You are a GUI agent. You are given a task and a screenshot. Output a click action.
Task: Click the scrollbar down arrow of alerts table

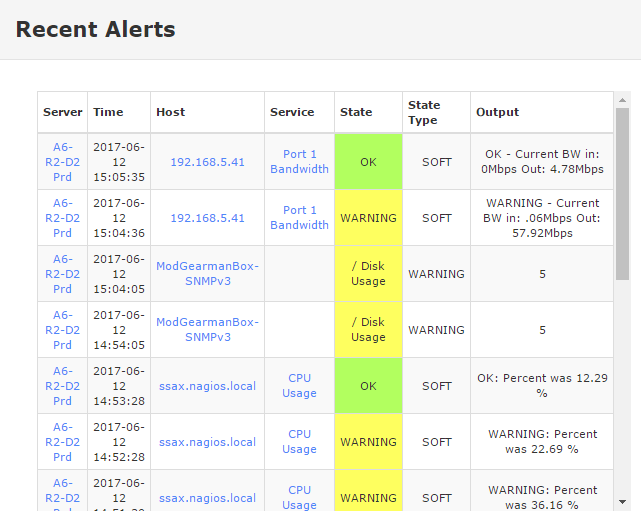point(622,502)
